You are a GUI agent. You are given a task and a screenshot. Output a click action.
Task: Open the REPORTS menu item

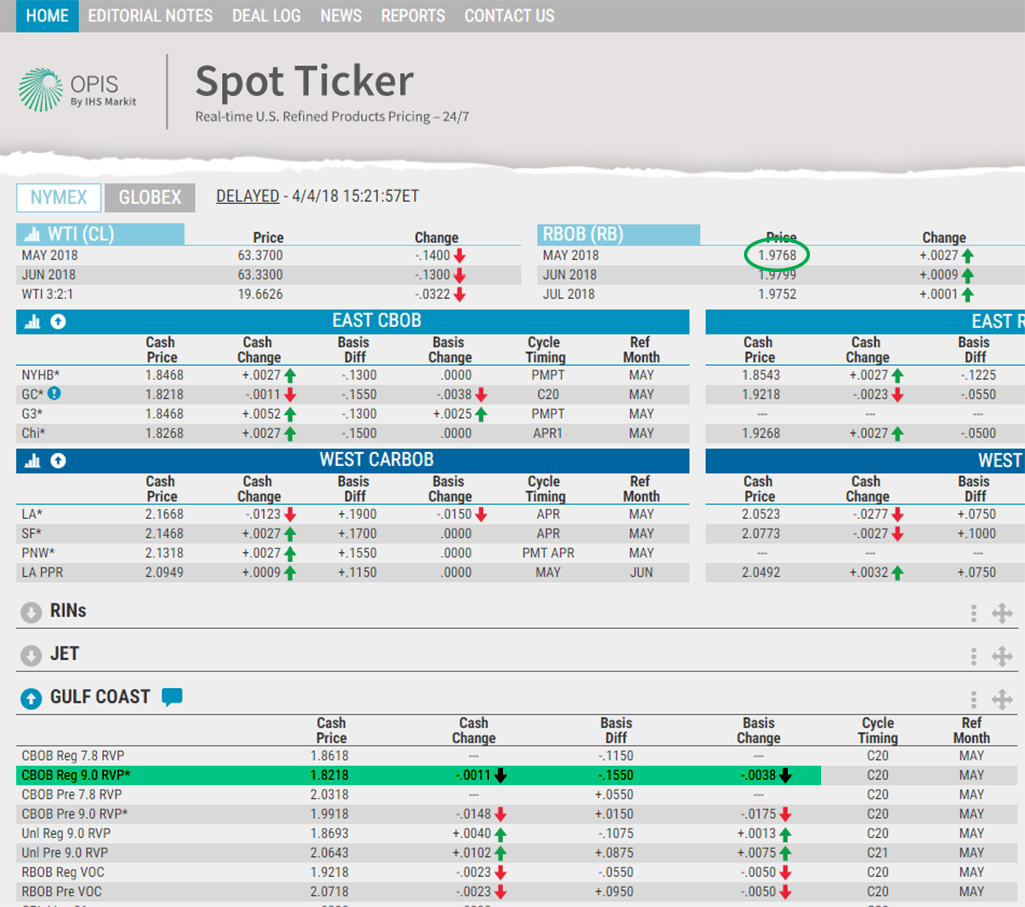(412, 16)
